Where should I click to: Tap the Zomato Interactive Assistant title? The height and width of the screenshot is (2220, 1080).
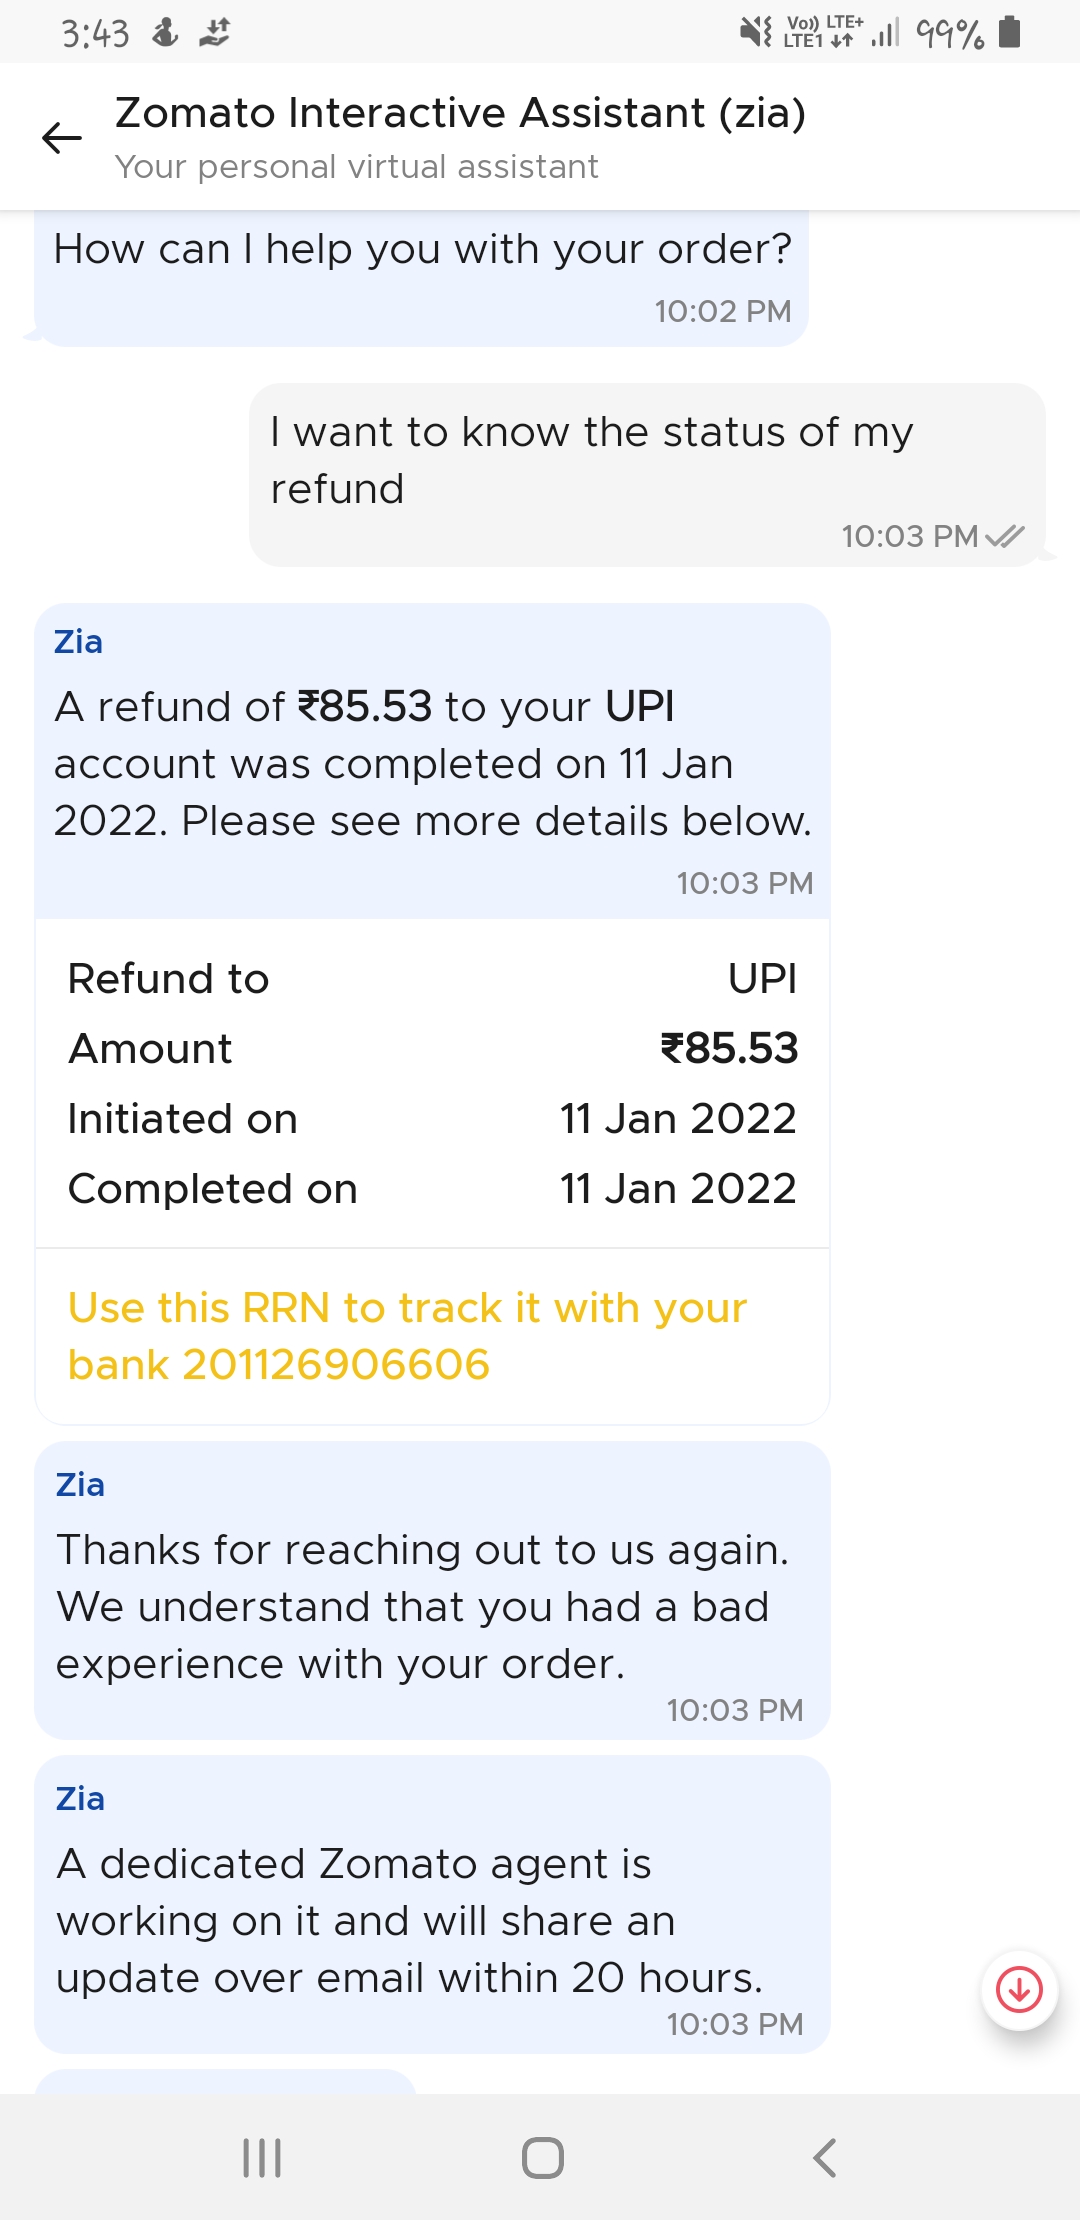click(x=460, y=113)
